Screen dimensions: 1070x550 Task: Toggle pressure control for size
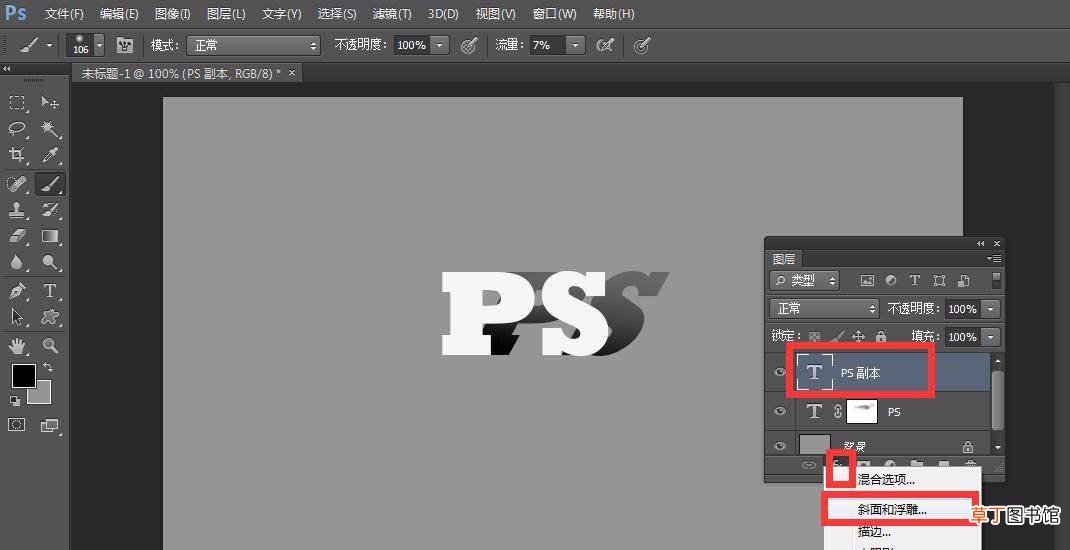(641, 45)
